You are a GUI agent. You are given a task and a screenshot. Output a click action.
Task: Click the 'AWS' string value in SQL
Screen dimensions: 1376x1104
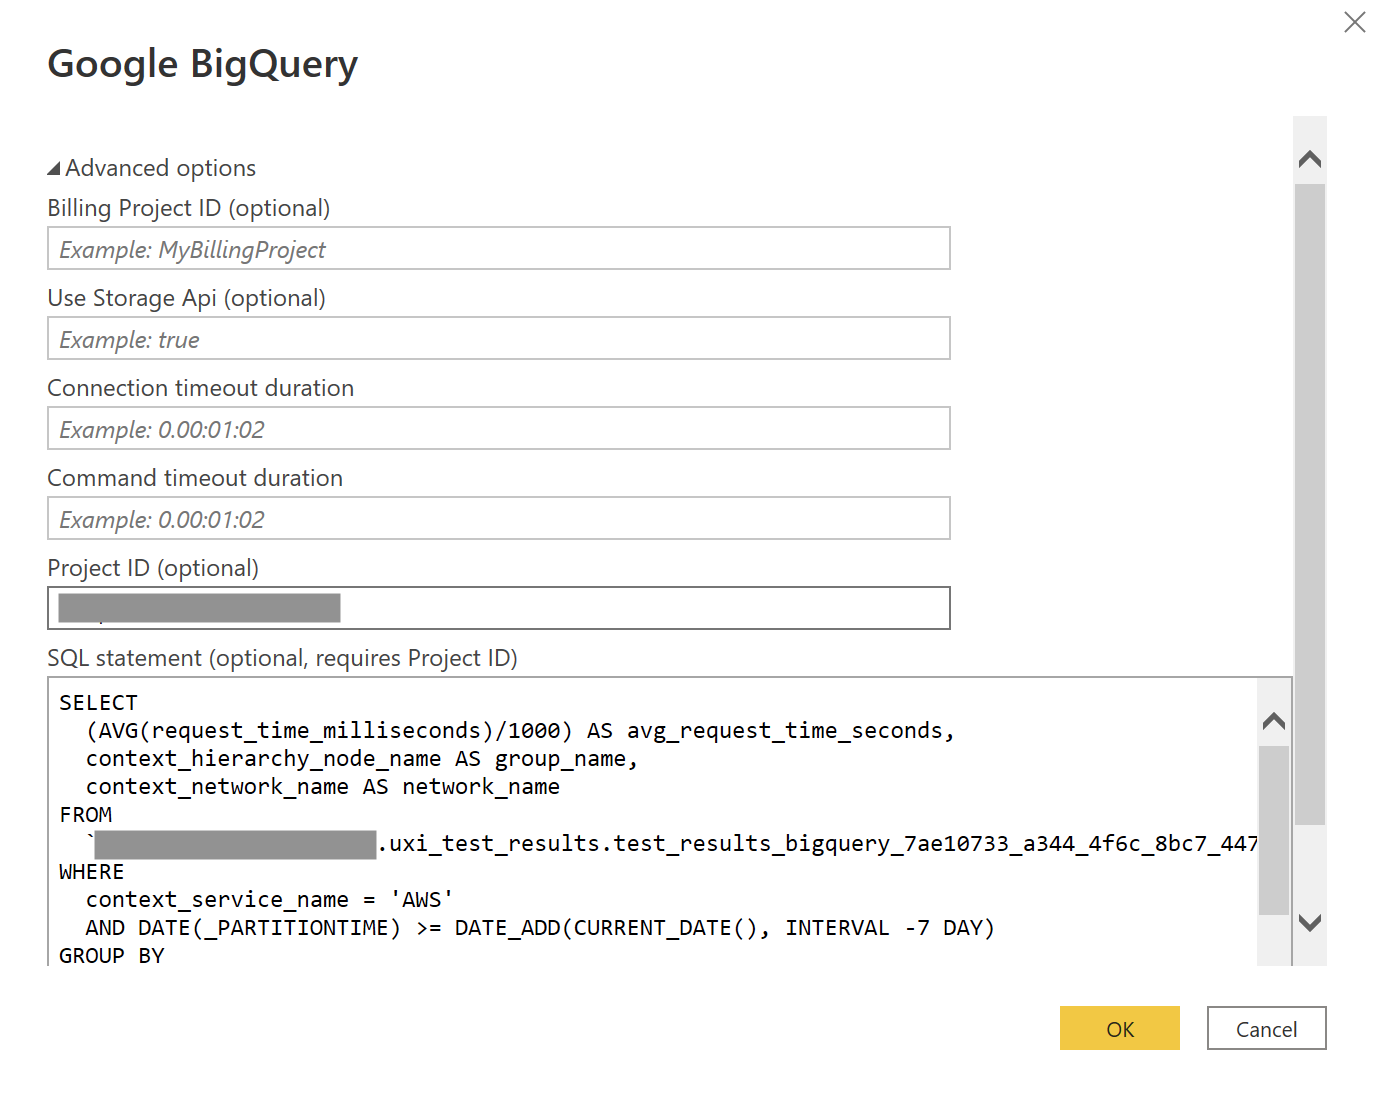click(x=421, y=900)
